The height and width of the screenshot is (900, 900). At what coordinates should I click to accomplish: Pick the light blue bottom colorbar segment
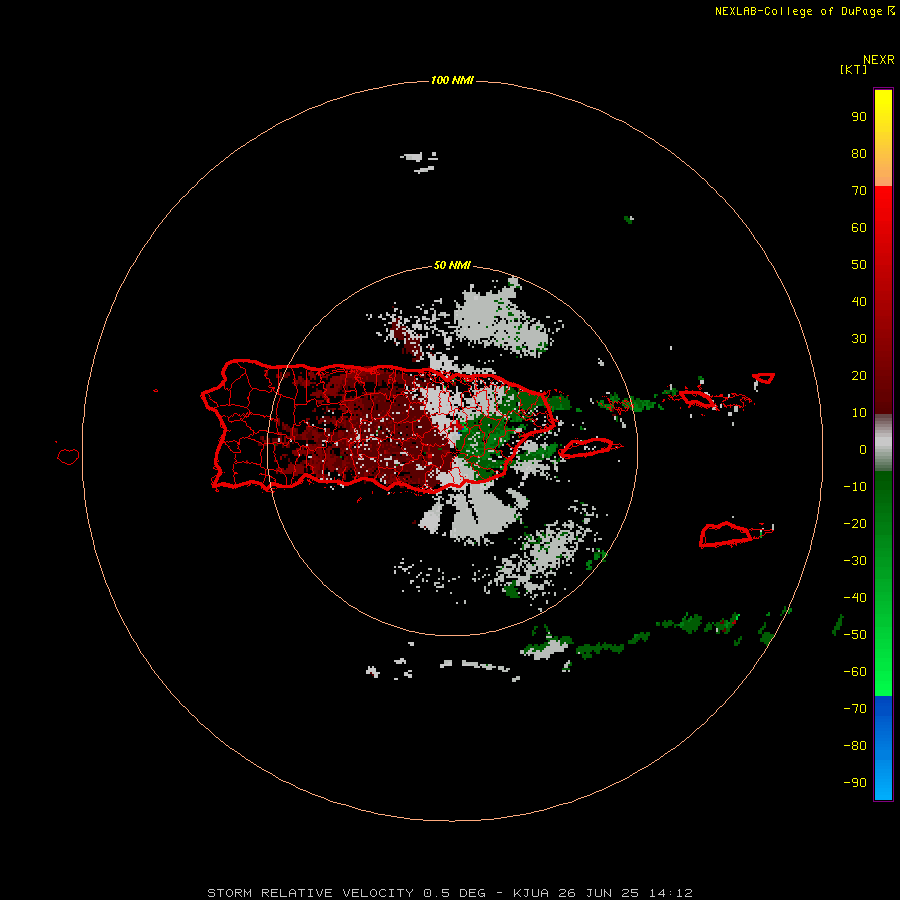883,748
